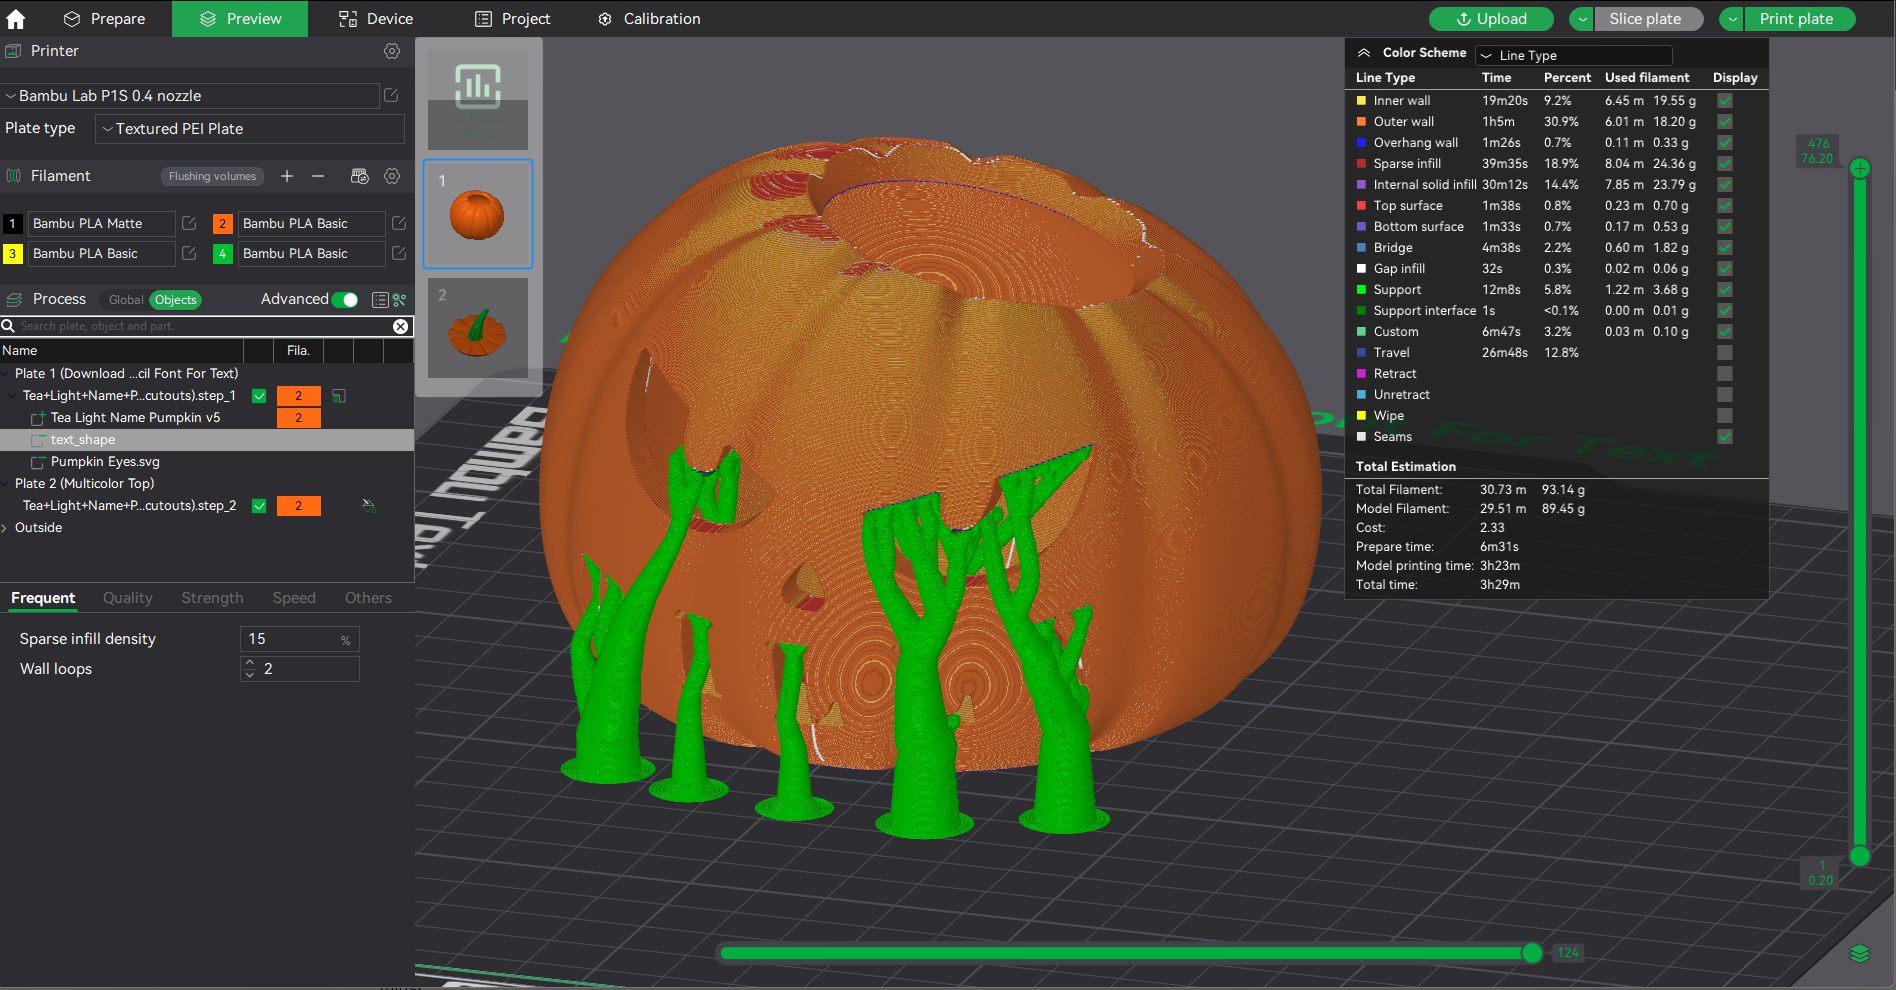Toggle printable checkbox for step_1 object

(259, 396)
